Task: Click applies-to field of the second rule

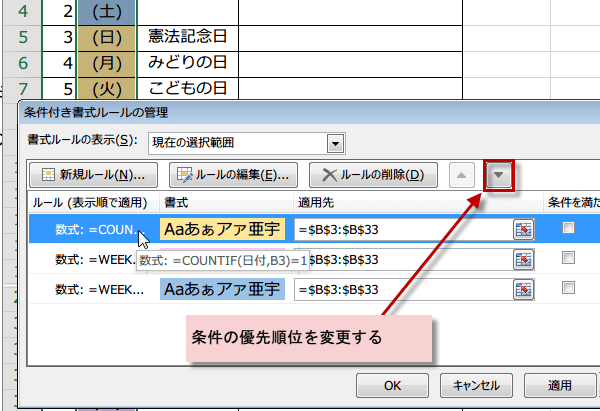Action: pyautogui.click(x=411, y=260)
